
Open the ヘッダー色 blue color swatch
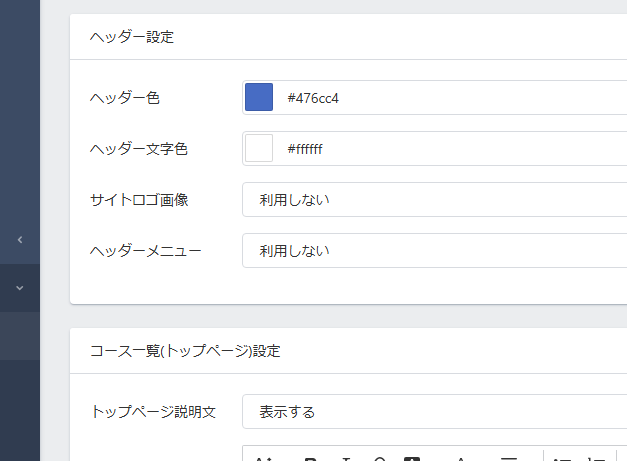click(259, 97)
